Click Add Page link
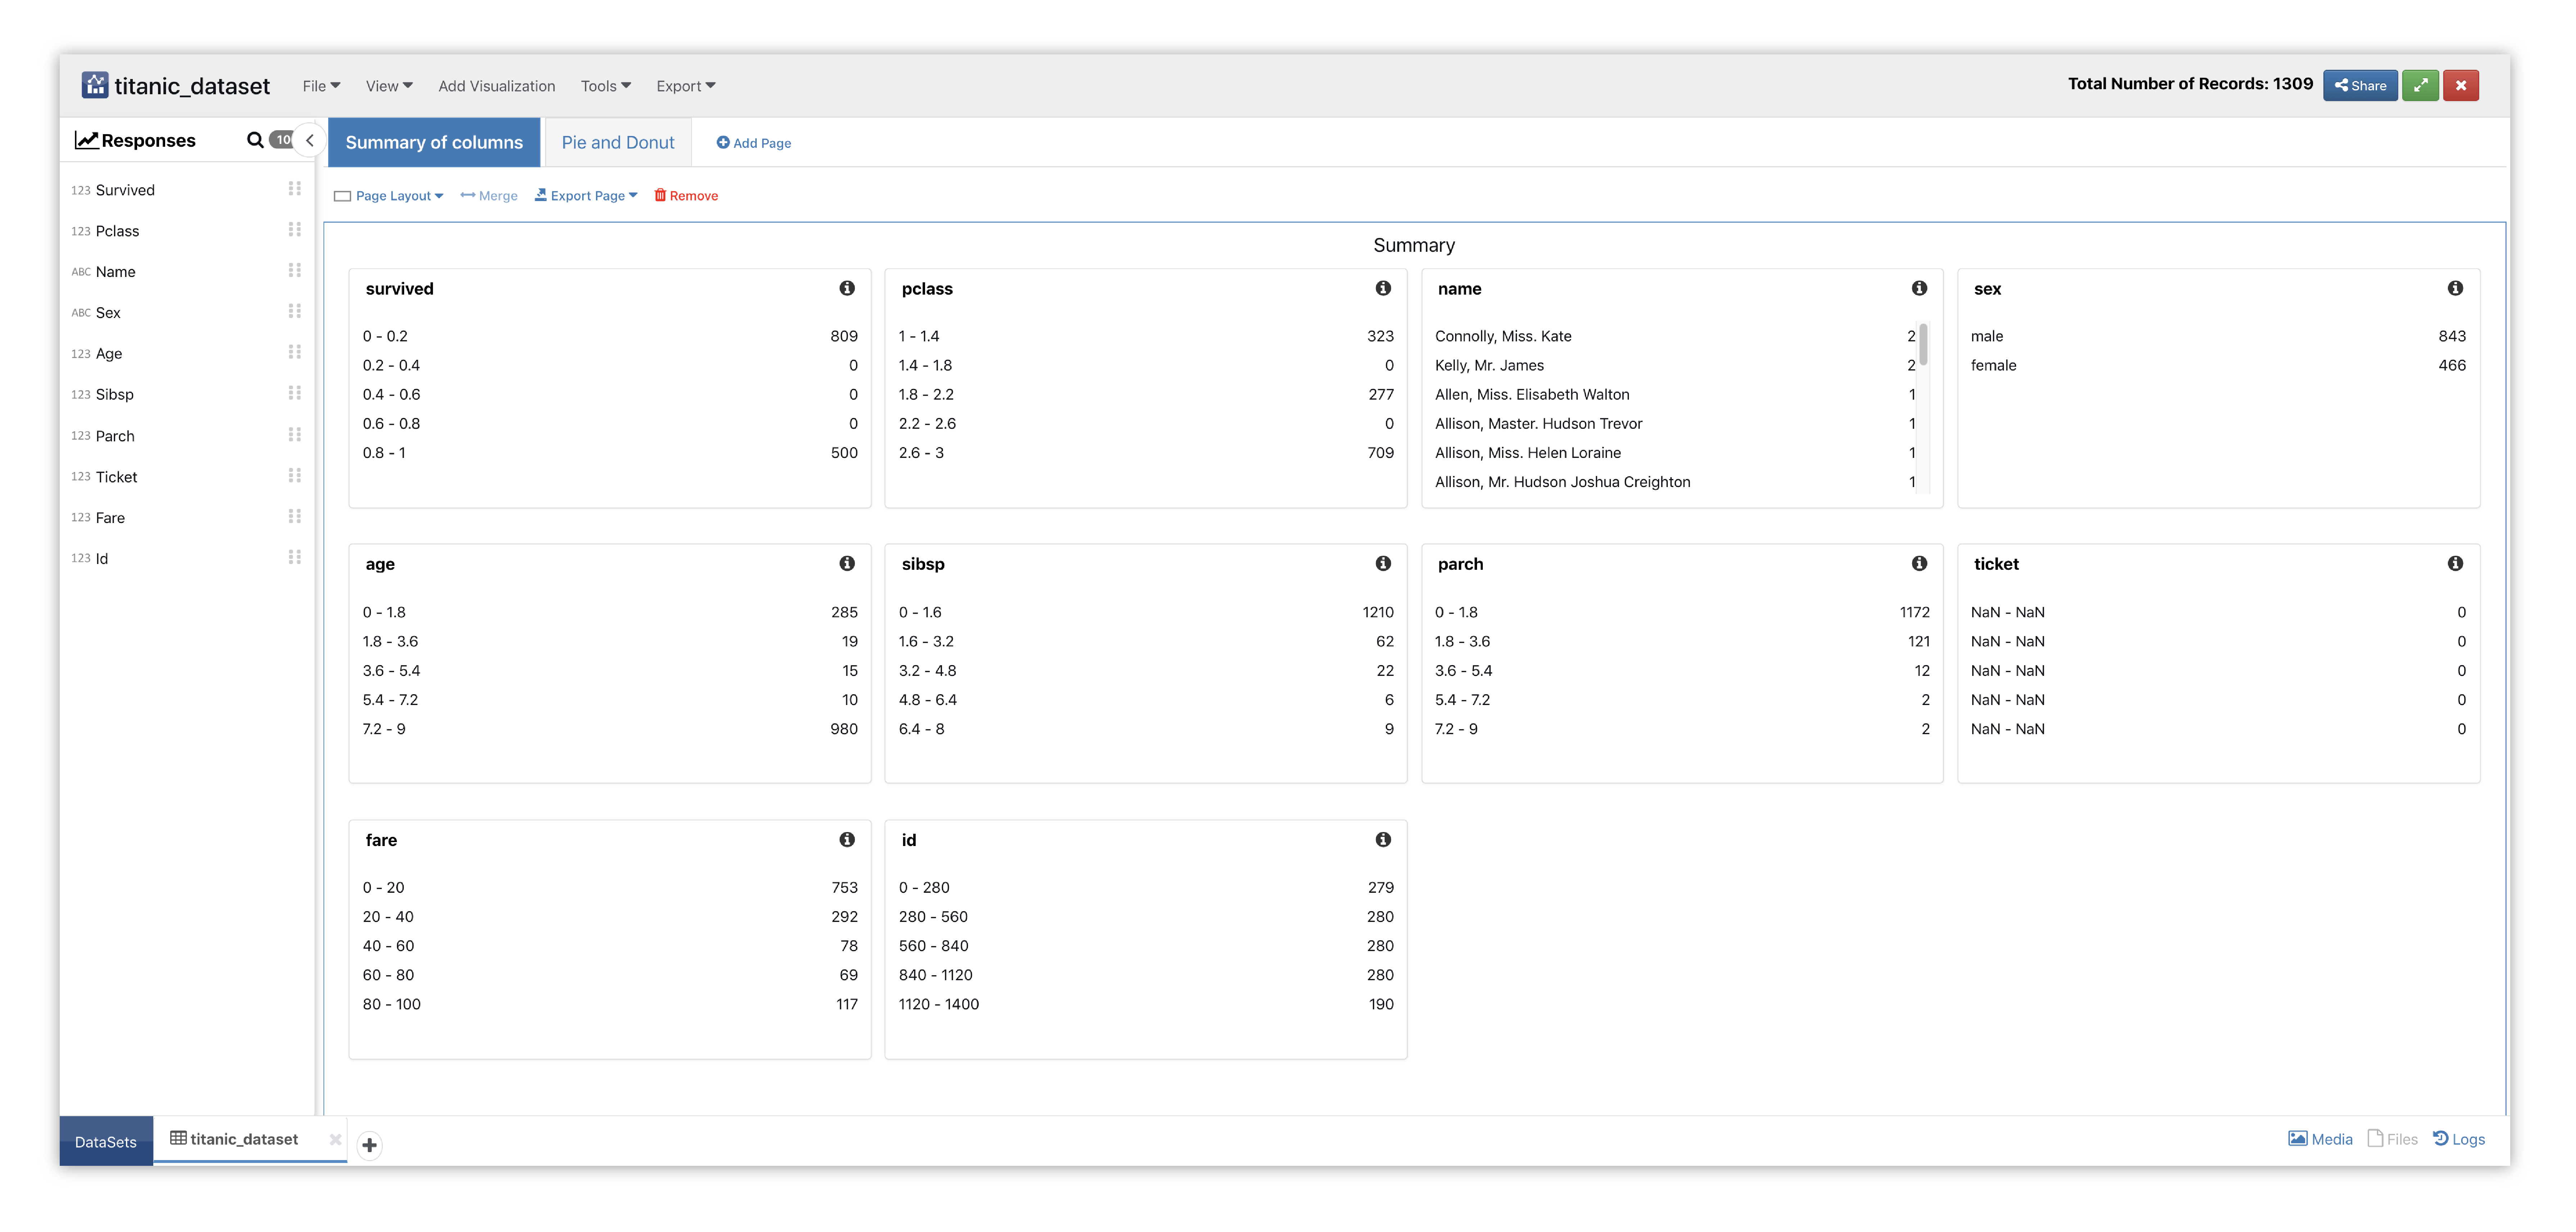Image resolution: width=2576 pixels, height=1232 pixels. 754,143
